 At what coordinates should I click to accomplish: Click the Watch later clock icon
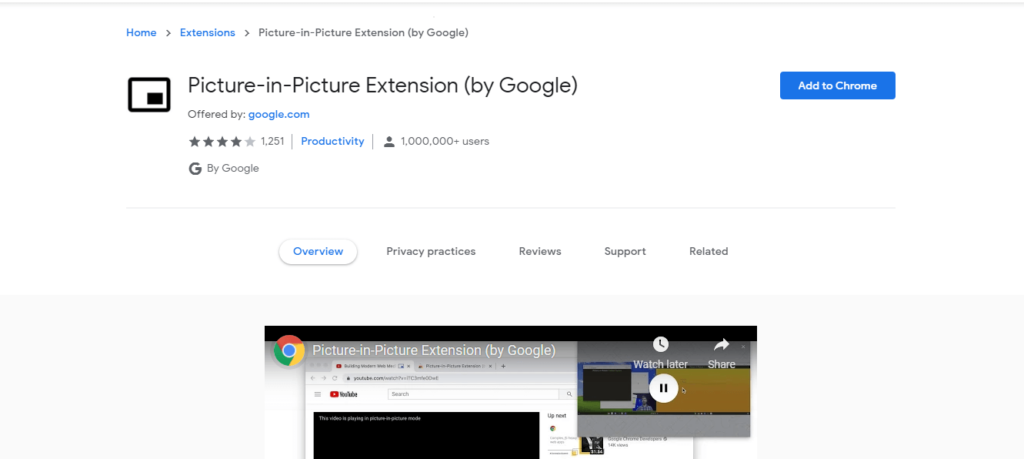[660, 344]
